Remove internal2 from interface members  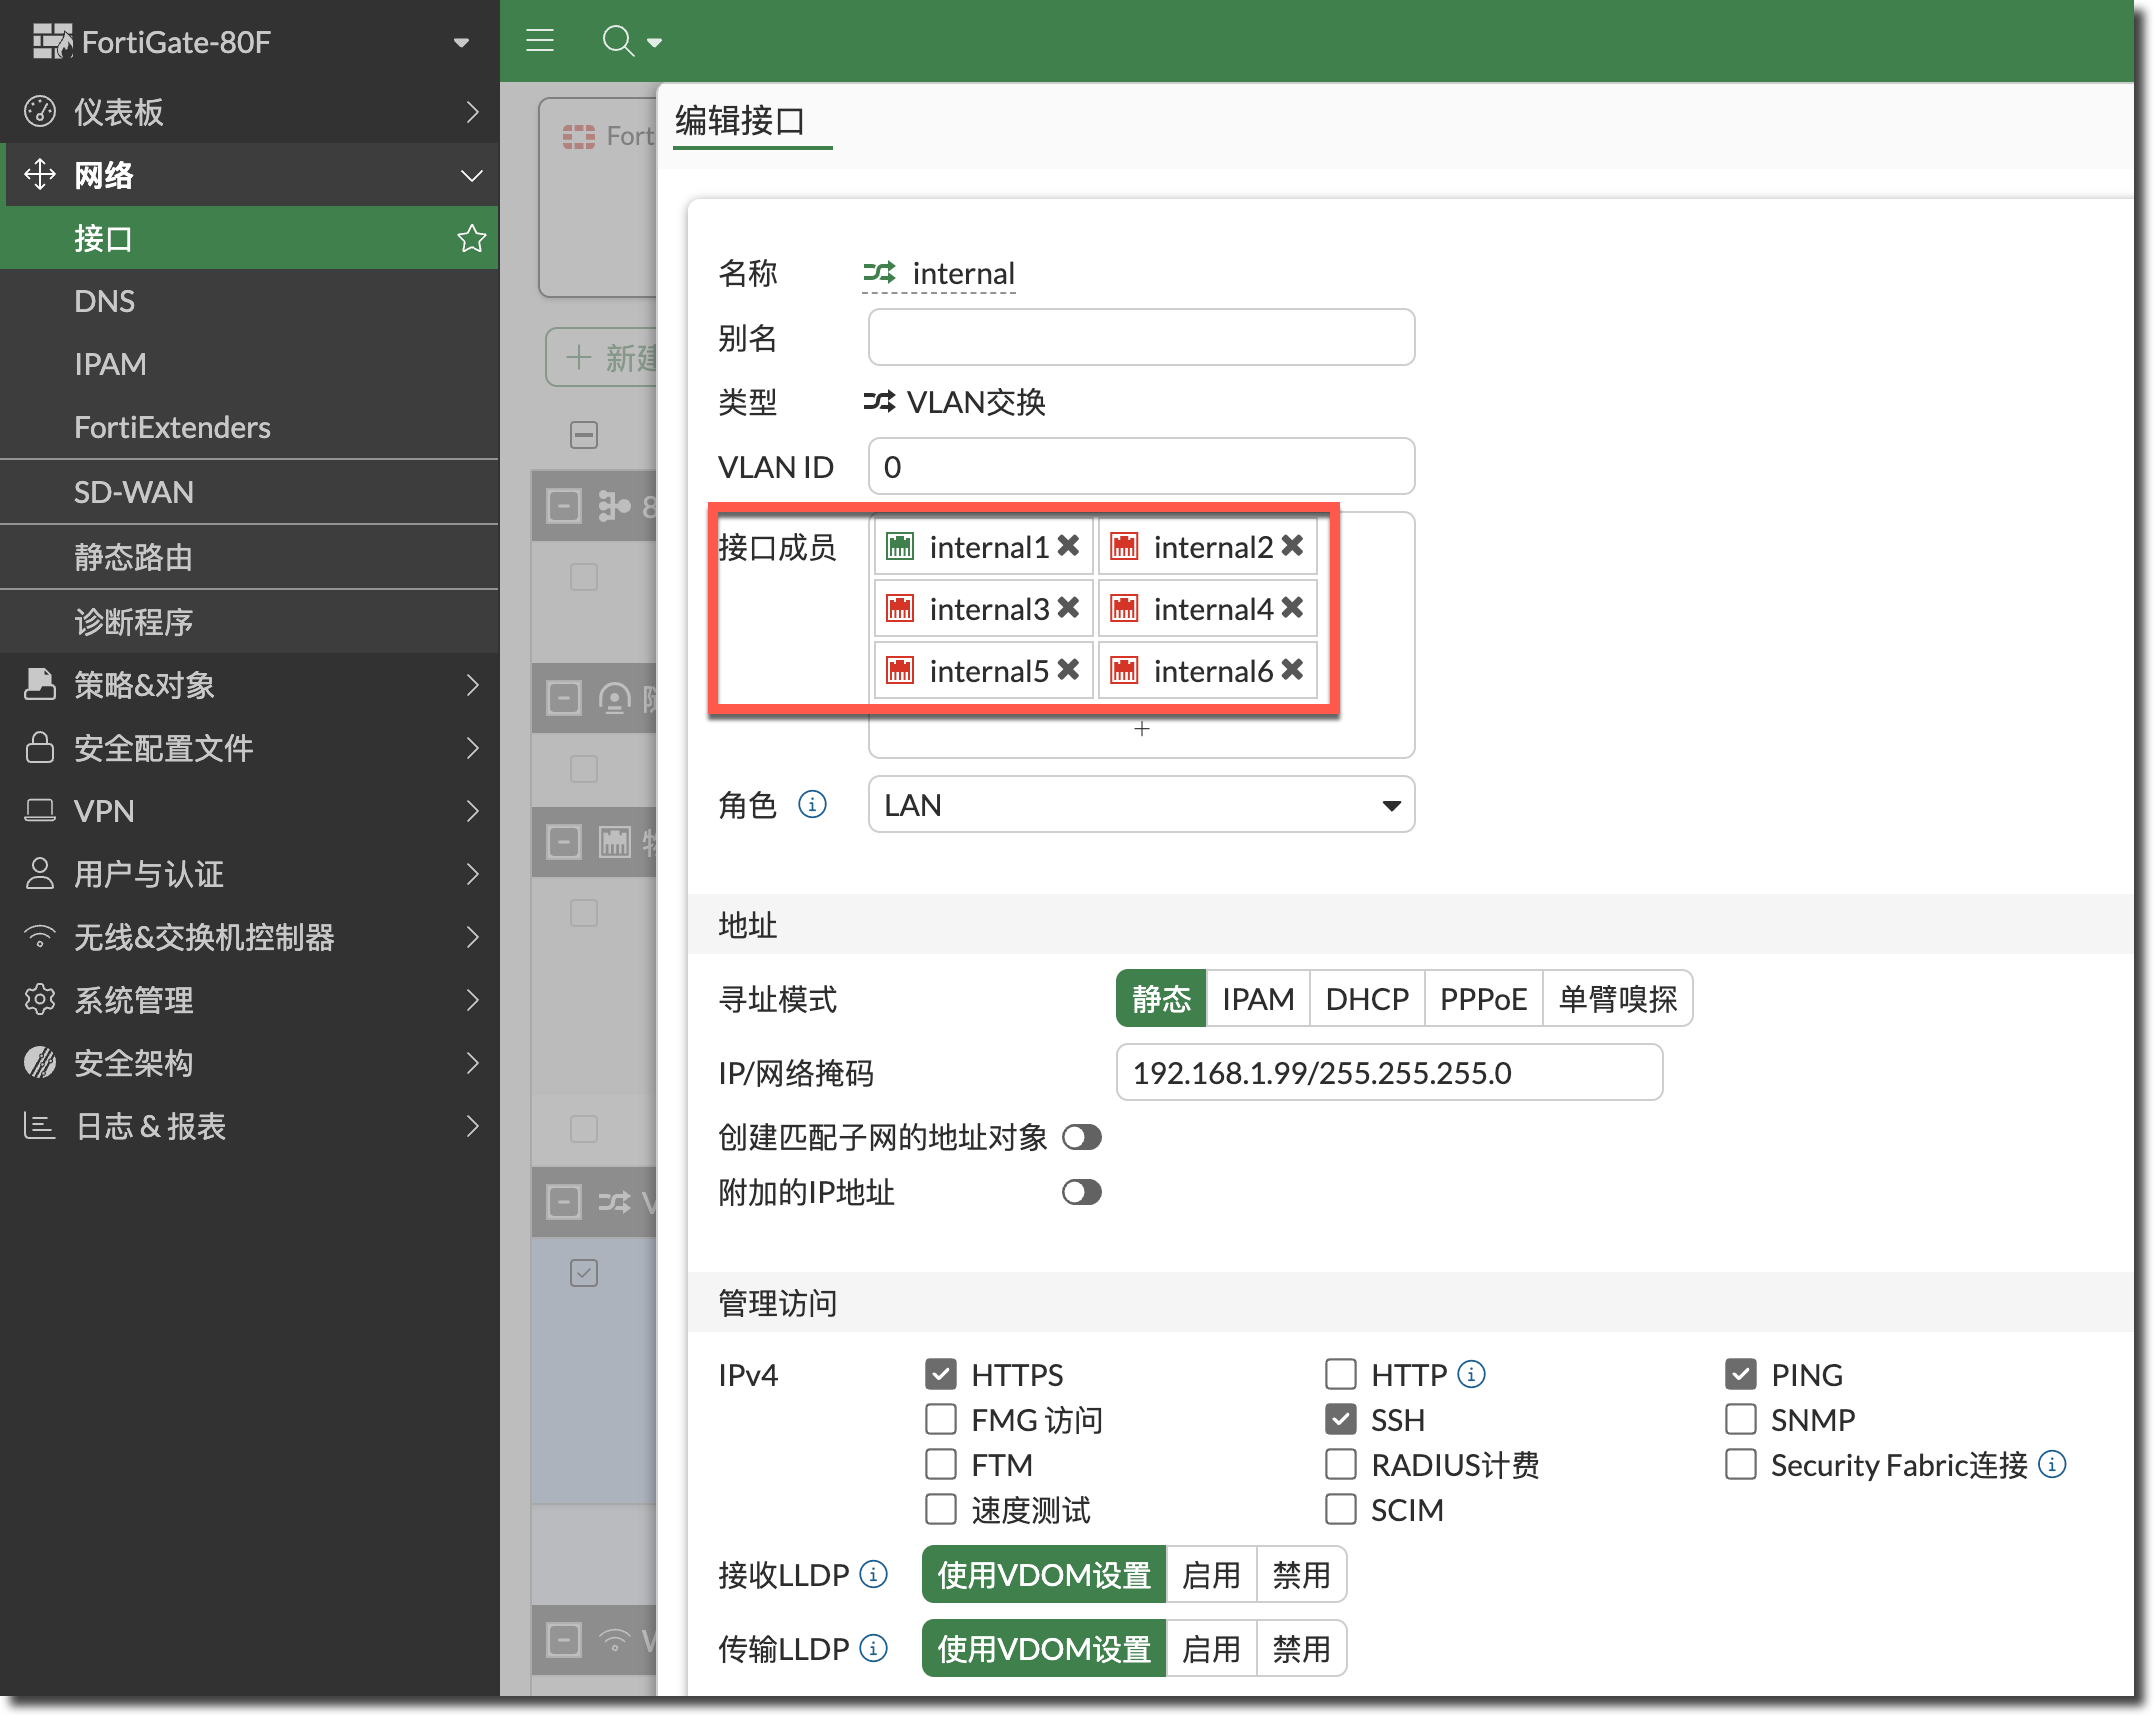coord(1292,545)
